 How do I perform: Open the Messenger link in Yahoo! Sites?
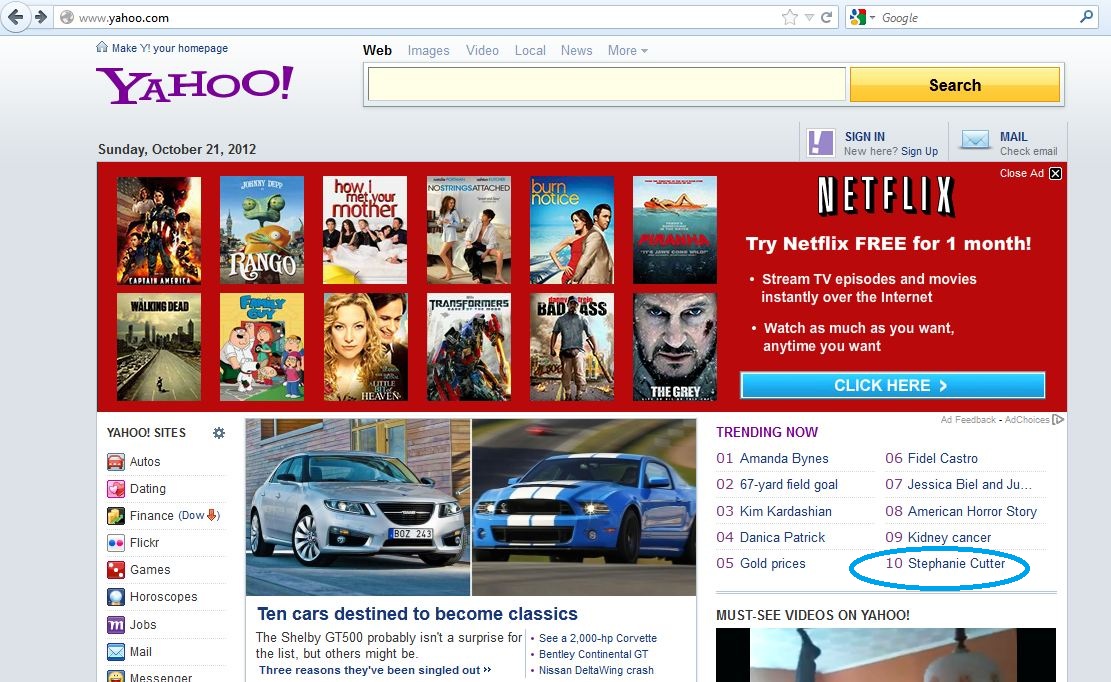(160, 676)
